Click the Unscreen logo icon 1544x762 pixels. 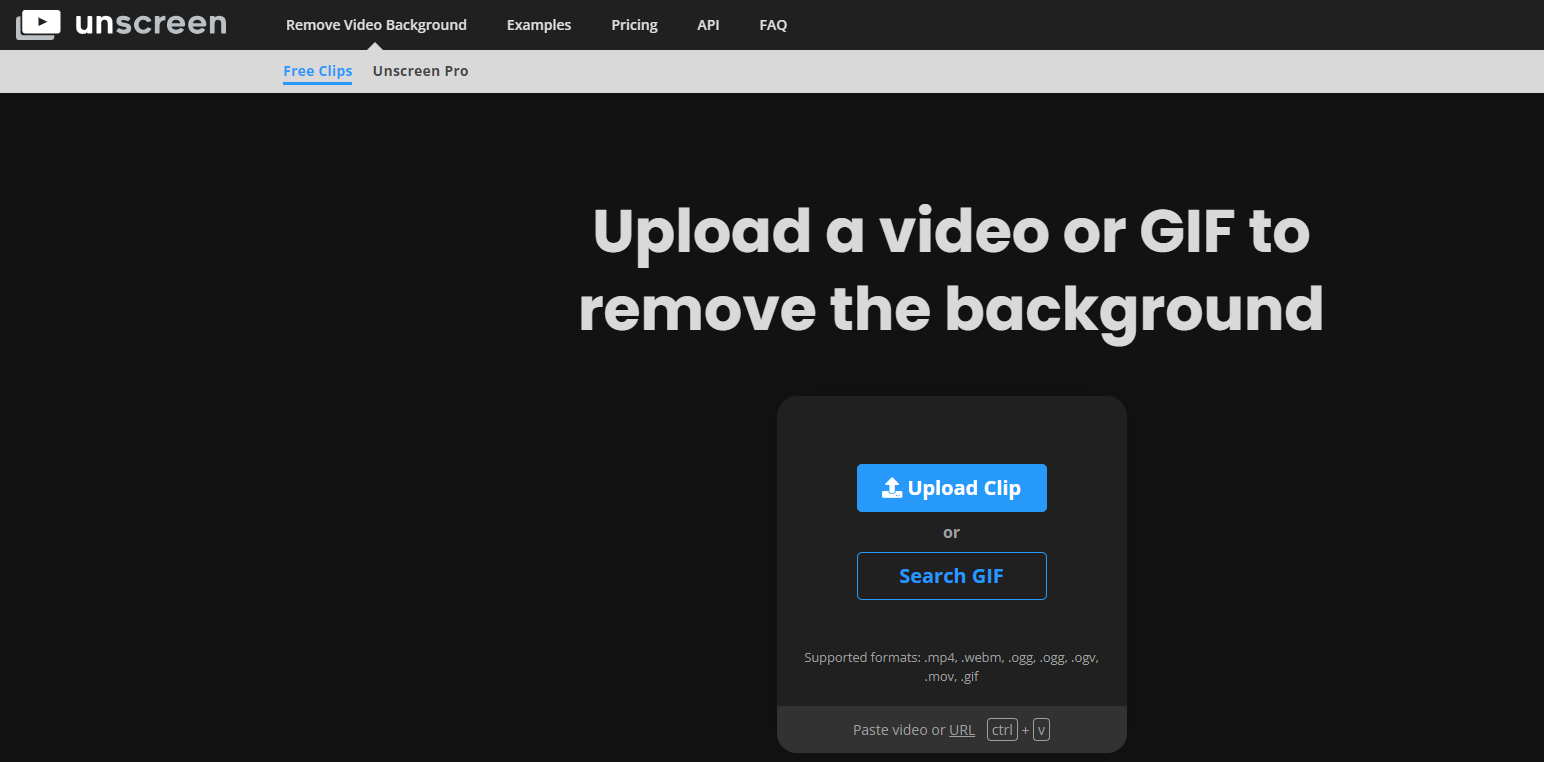tap(38, 25)
